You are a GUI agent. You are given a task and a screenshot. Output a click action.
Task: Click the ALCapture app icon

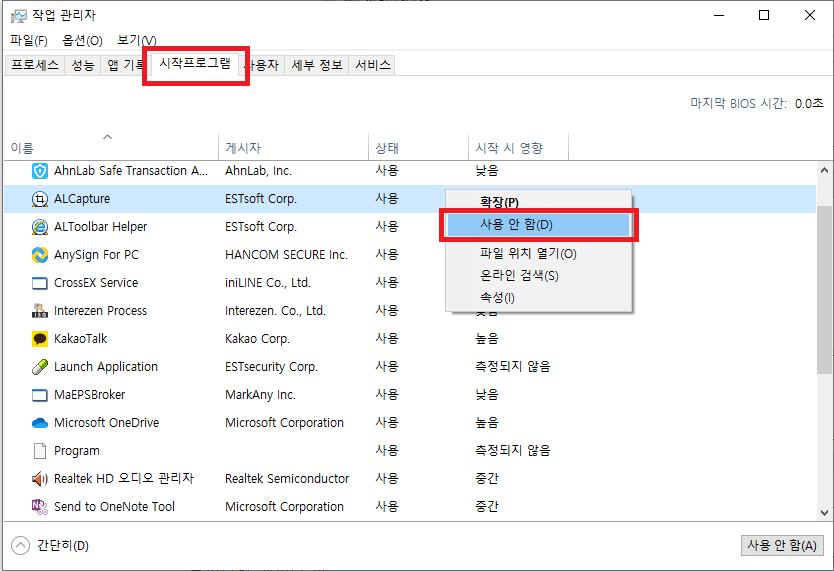tap(40, 199)
